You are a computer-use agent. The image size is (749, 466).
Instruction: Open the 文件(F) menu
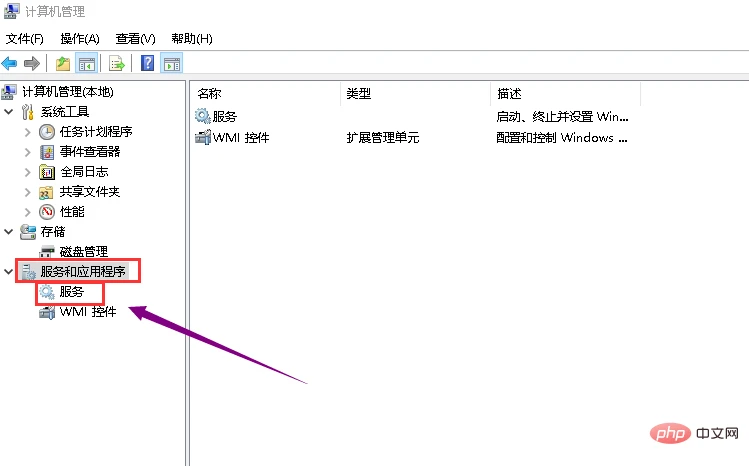click(25, 39)
